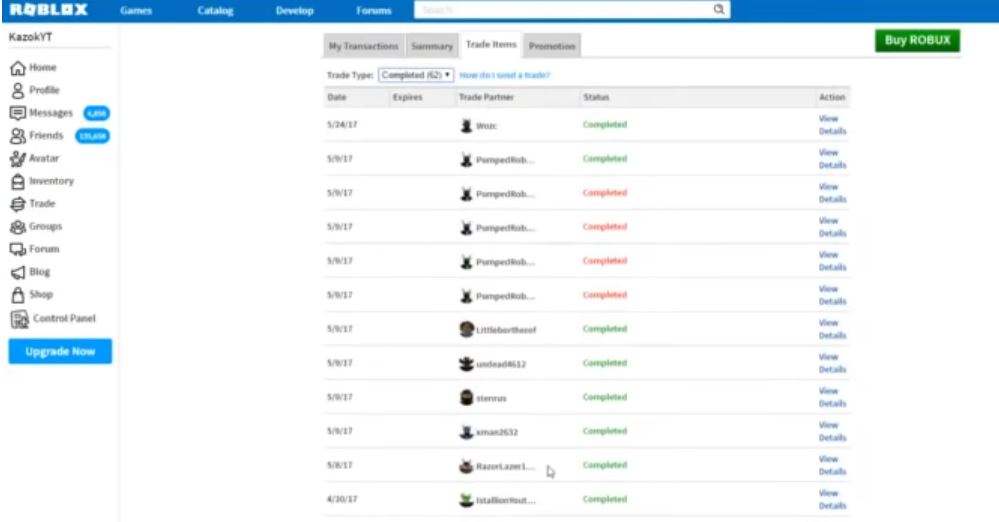Screen dimensions: 999x522
Task: Switch to the Promotion tab
Action: pyautogui.click(x=552, y=46)
